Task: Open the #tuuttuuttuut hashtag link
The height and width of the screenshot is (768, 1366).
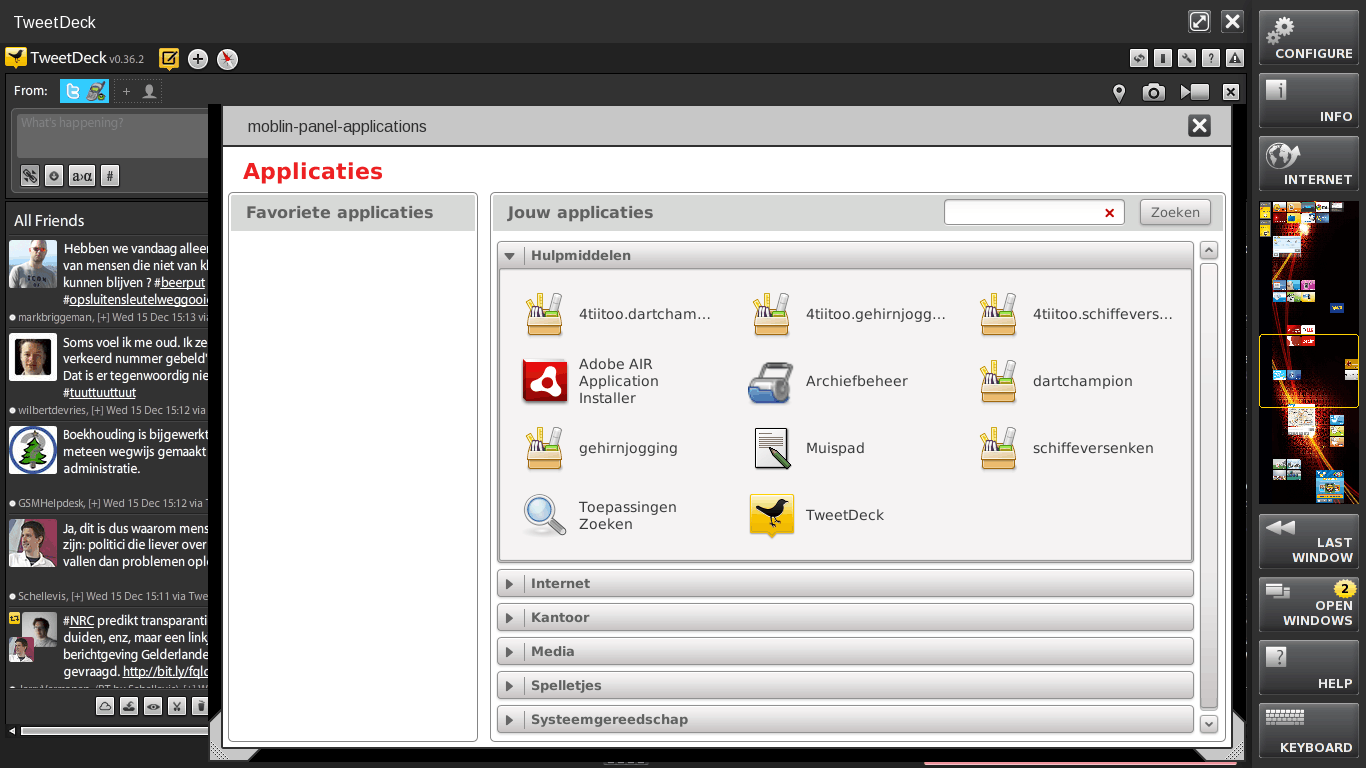Action: click(100, 392)
